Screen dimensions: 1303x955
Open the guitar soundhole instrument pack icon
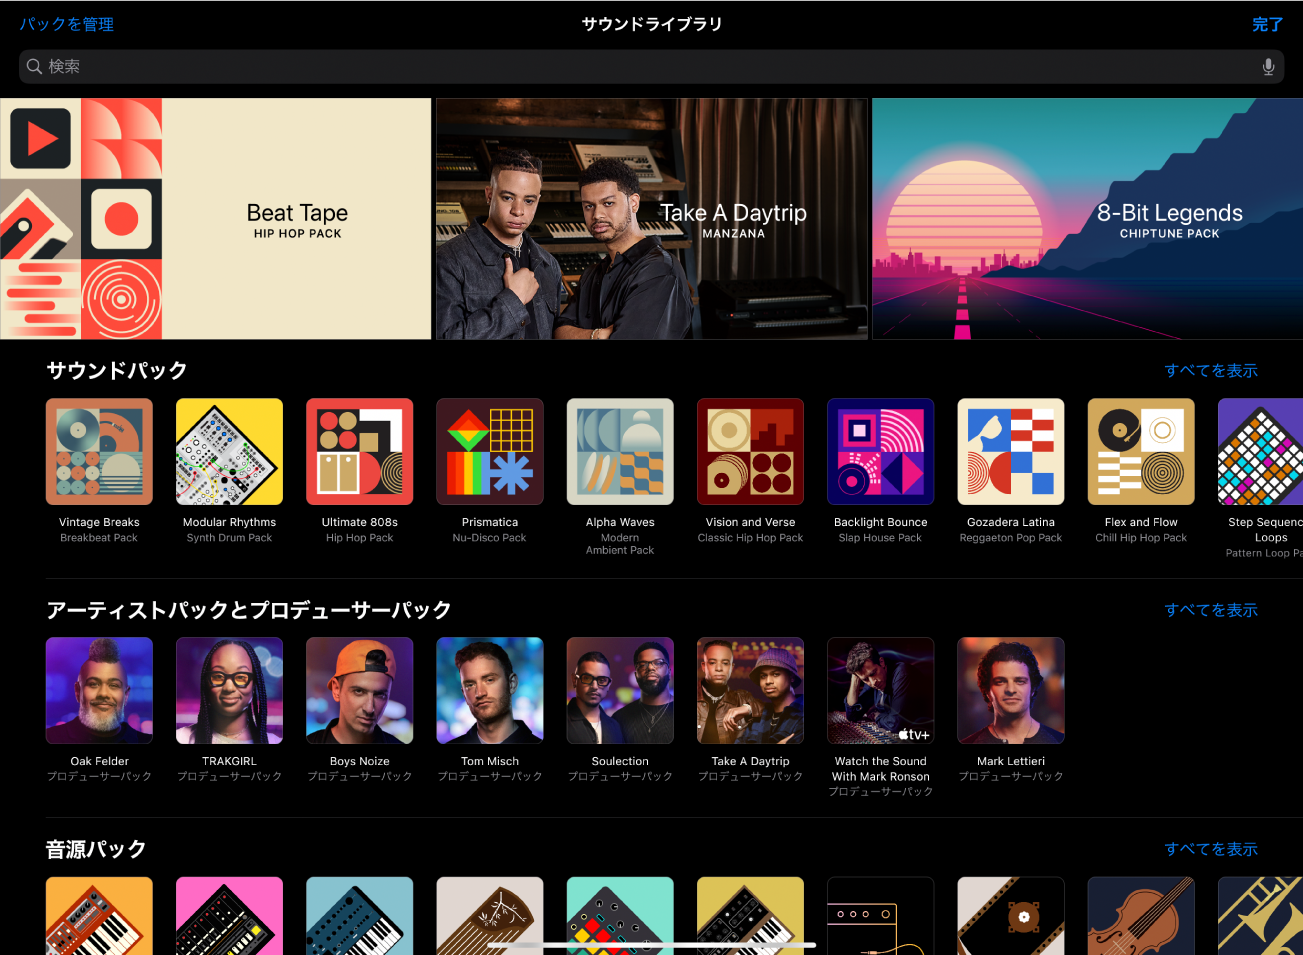[x=1011, y=916]
